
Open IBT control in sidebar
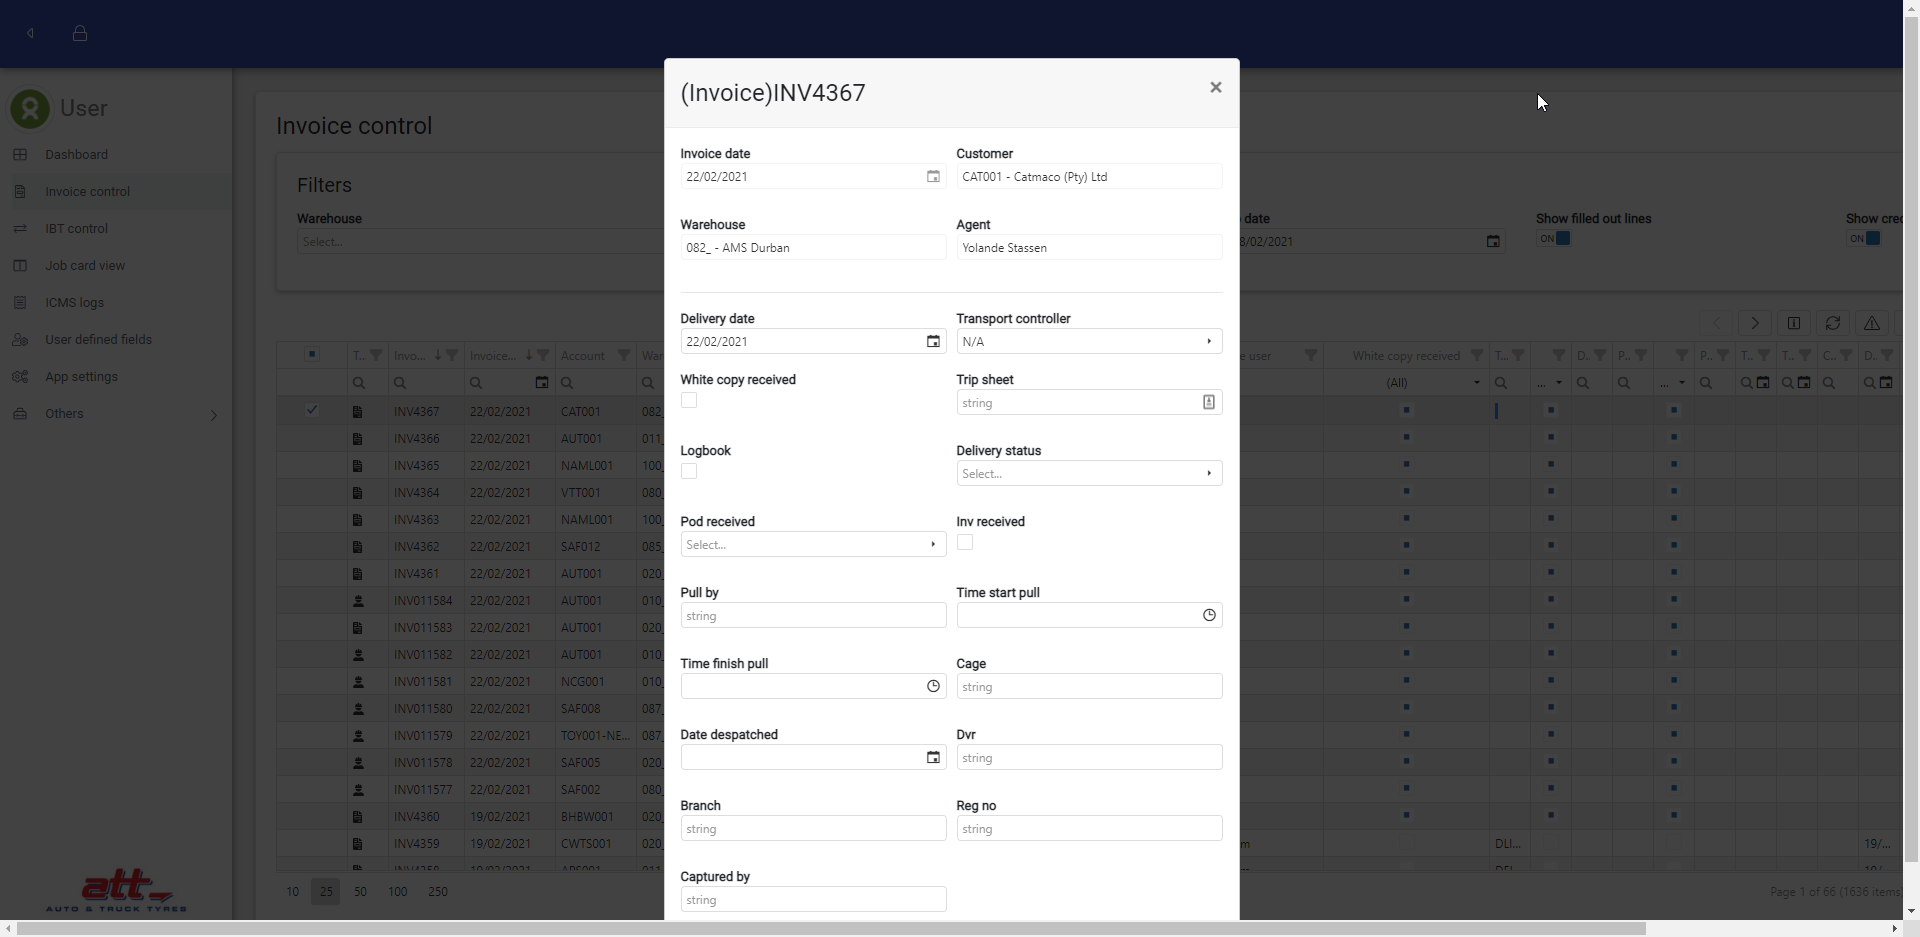[x=76, y=229]
